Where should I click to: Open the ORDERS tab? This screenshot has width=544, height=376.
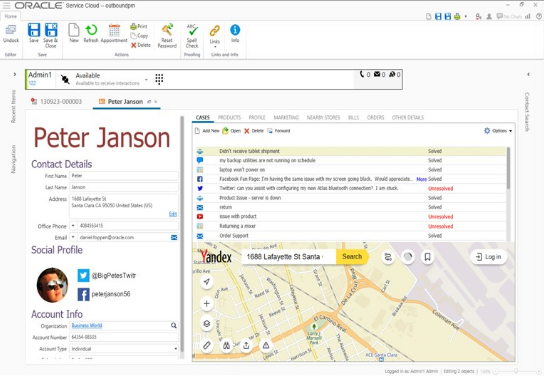click(375, 118)
